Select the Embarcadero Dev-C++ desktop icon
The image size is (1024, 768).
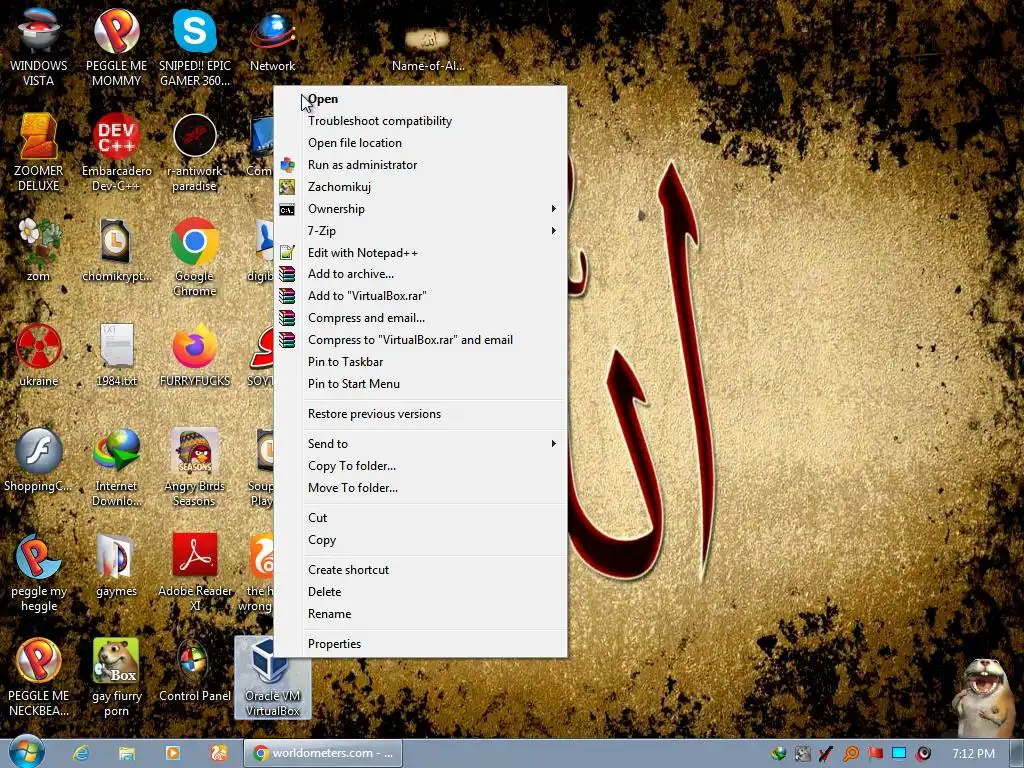coord(116,152)
